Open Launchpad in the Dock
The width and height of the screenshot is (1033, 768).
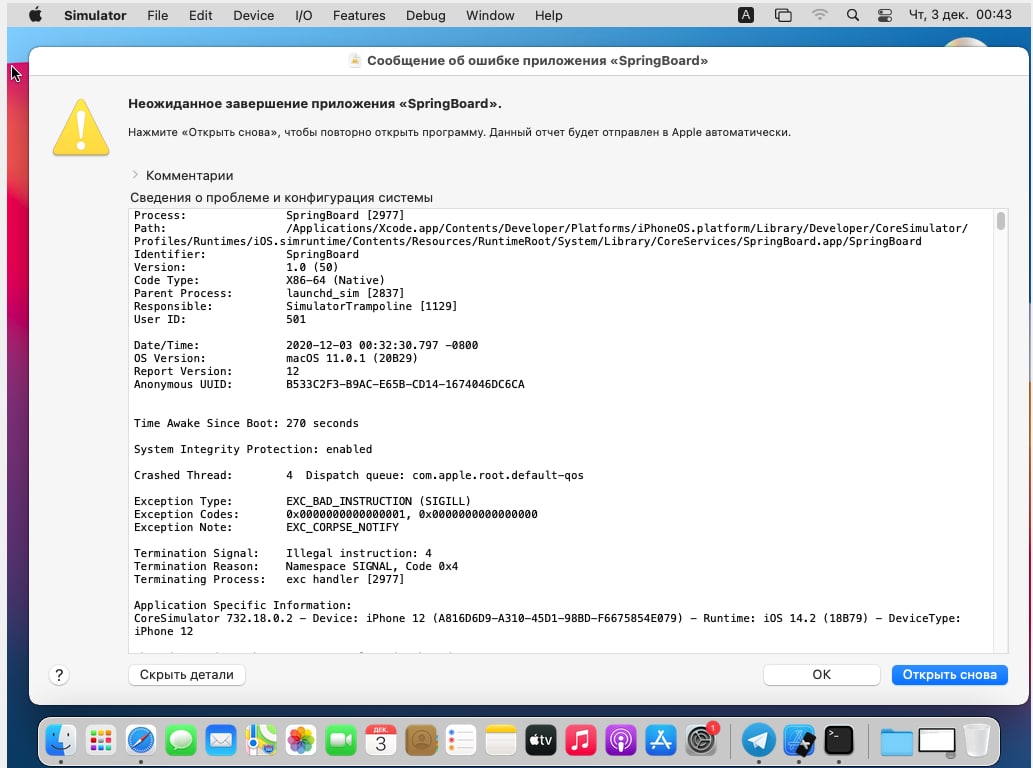(101, 740)
